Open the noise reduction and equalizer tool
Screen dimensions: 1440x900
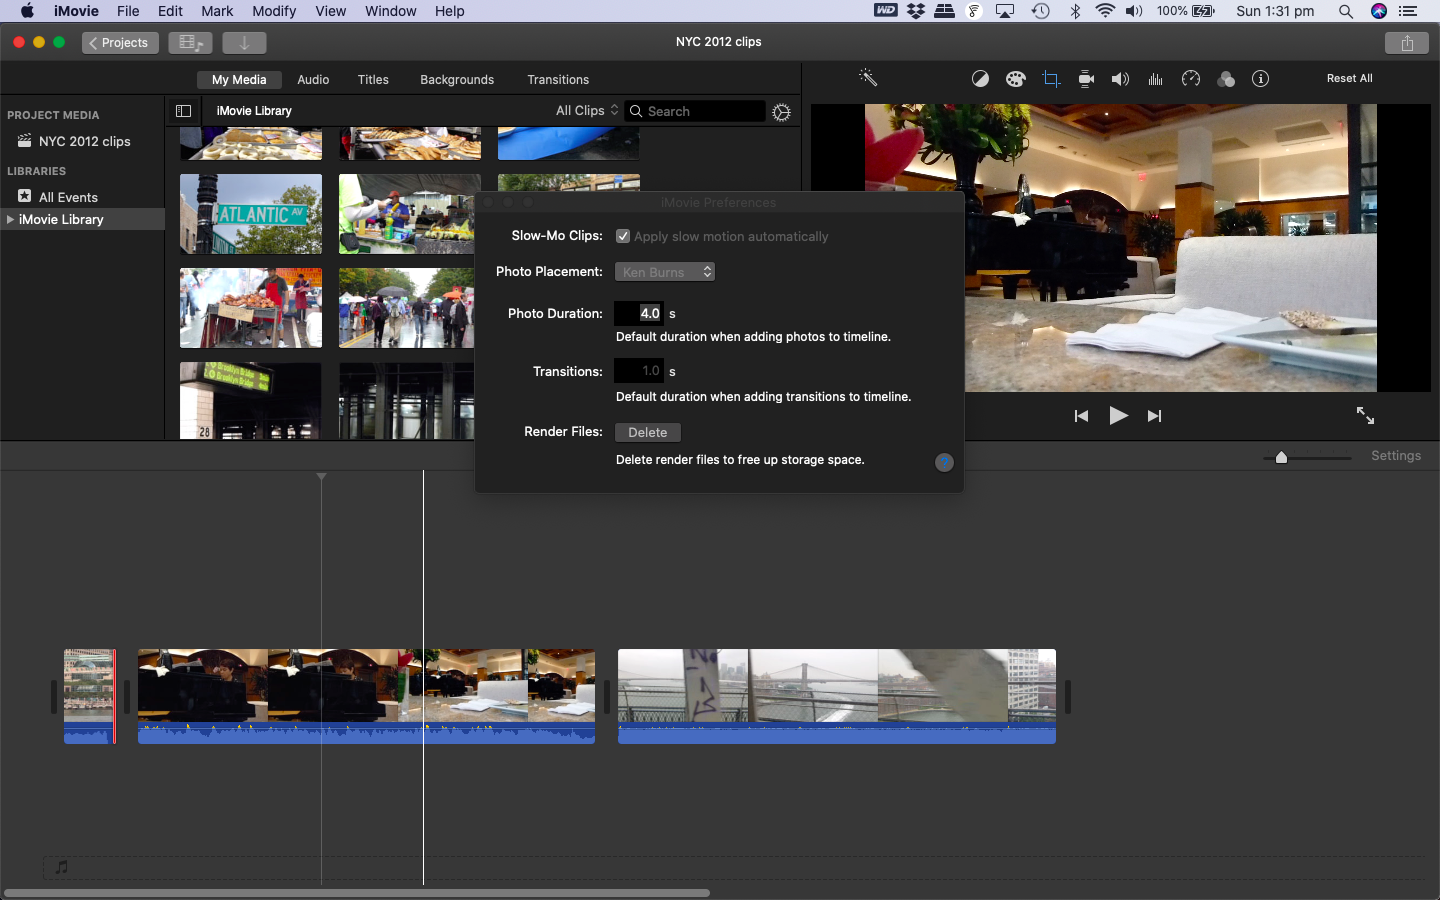click(1155, 79)
